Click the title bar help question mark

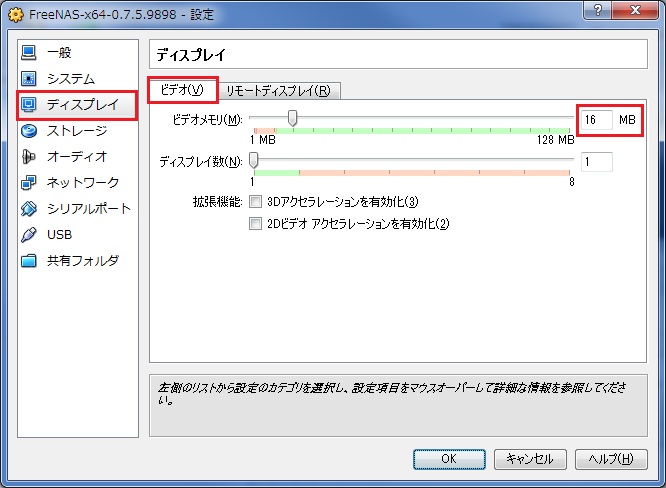[598, 10]
